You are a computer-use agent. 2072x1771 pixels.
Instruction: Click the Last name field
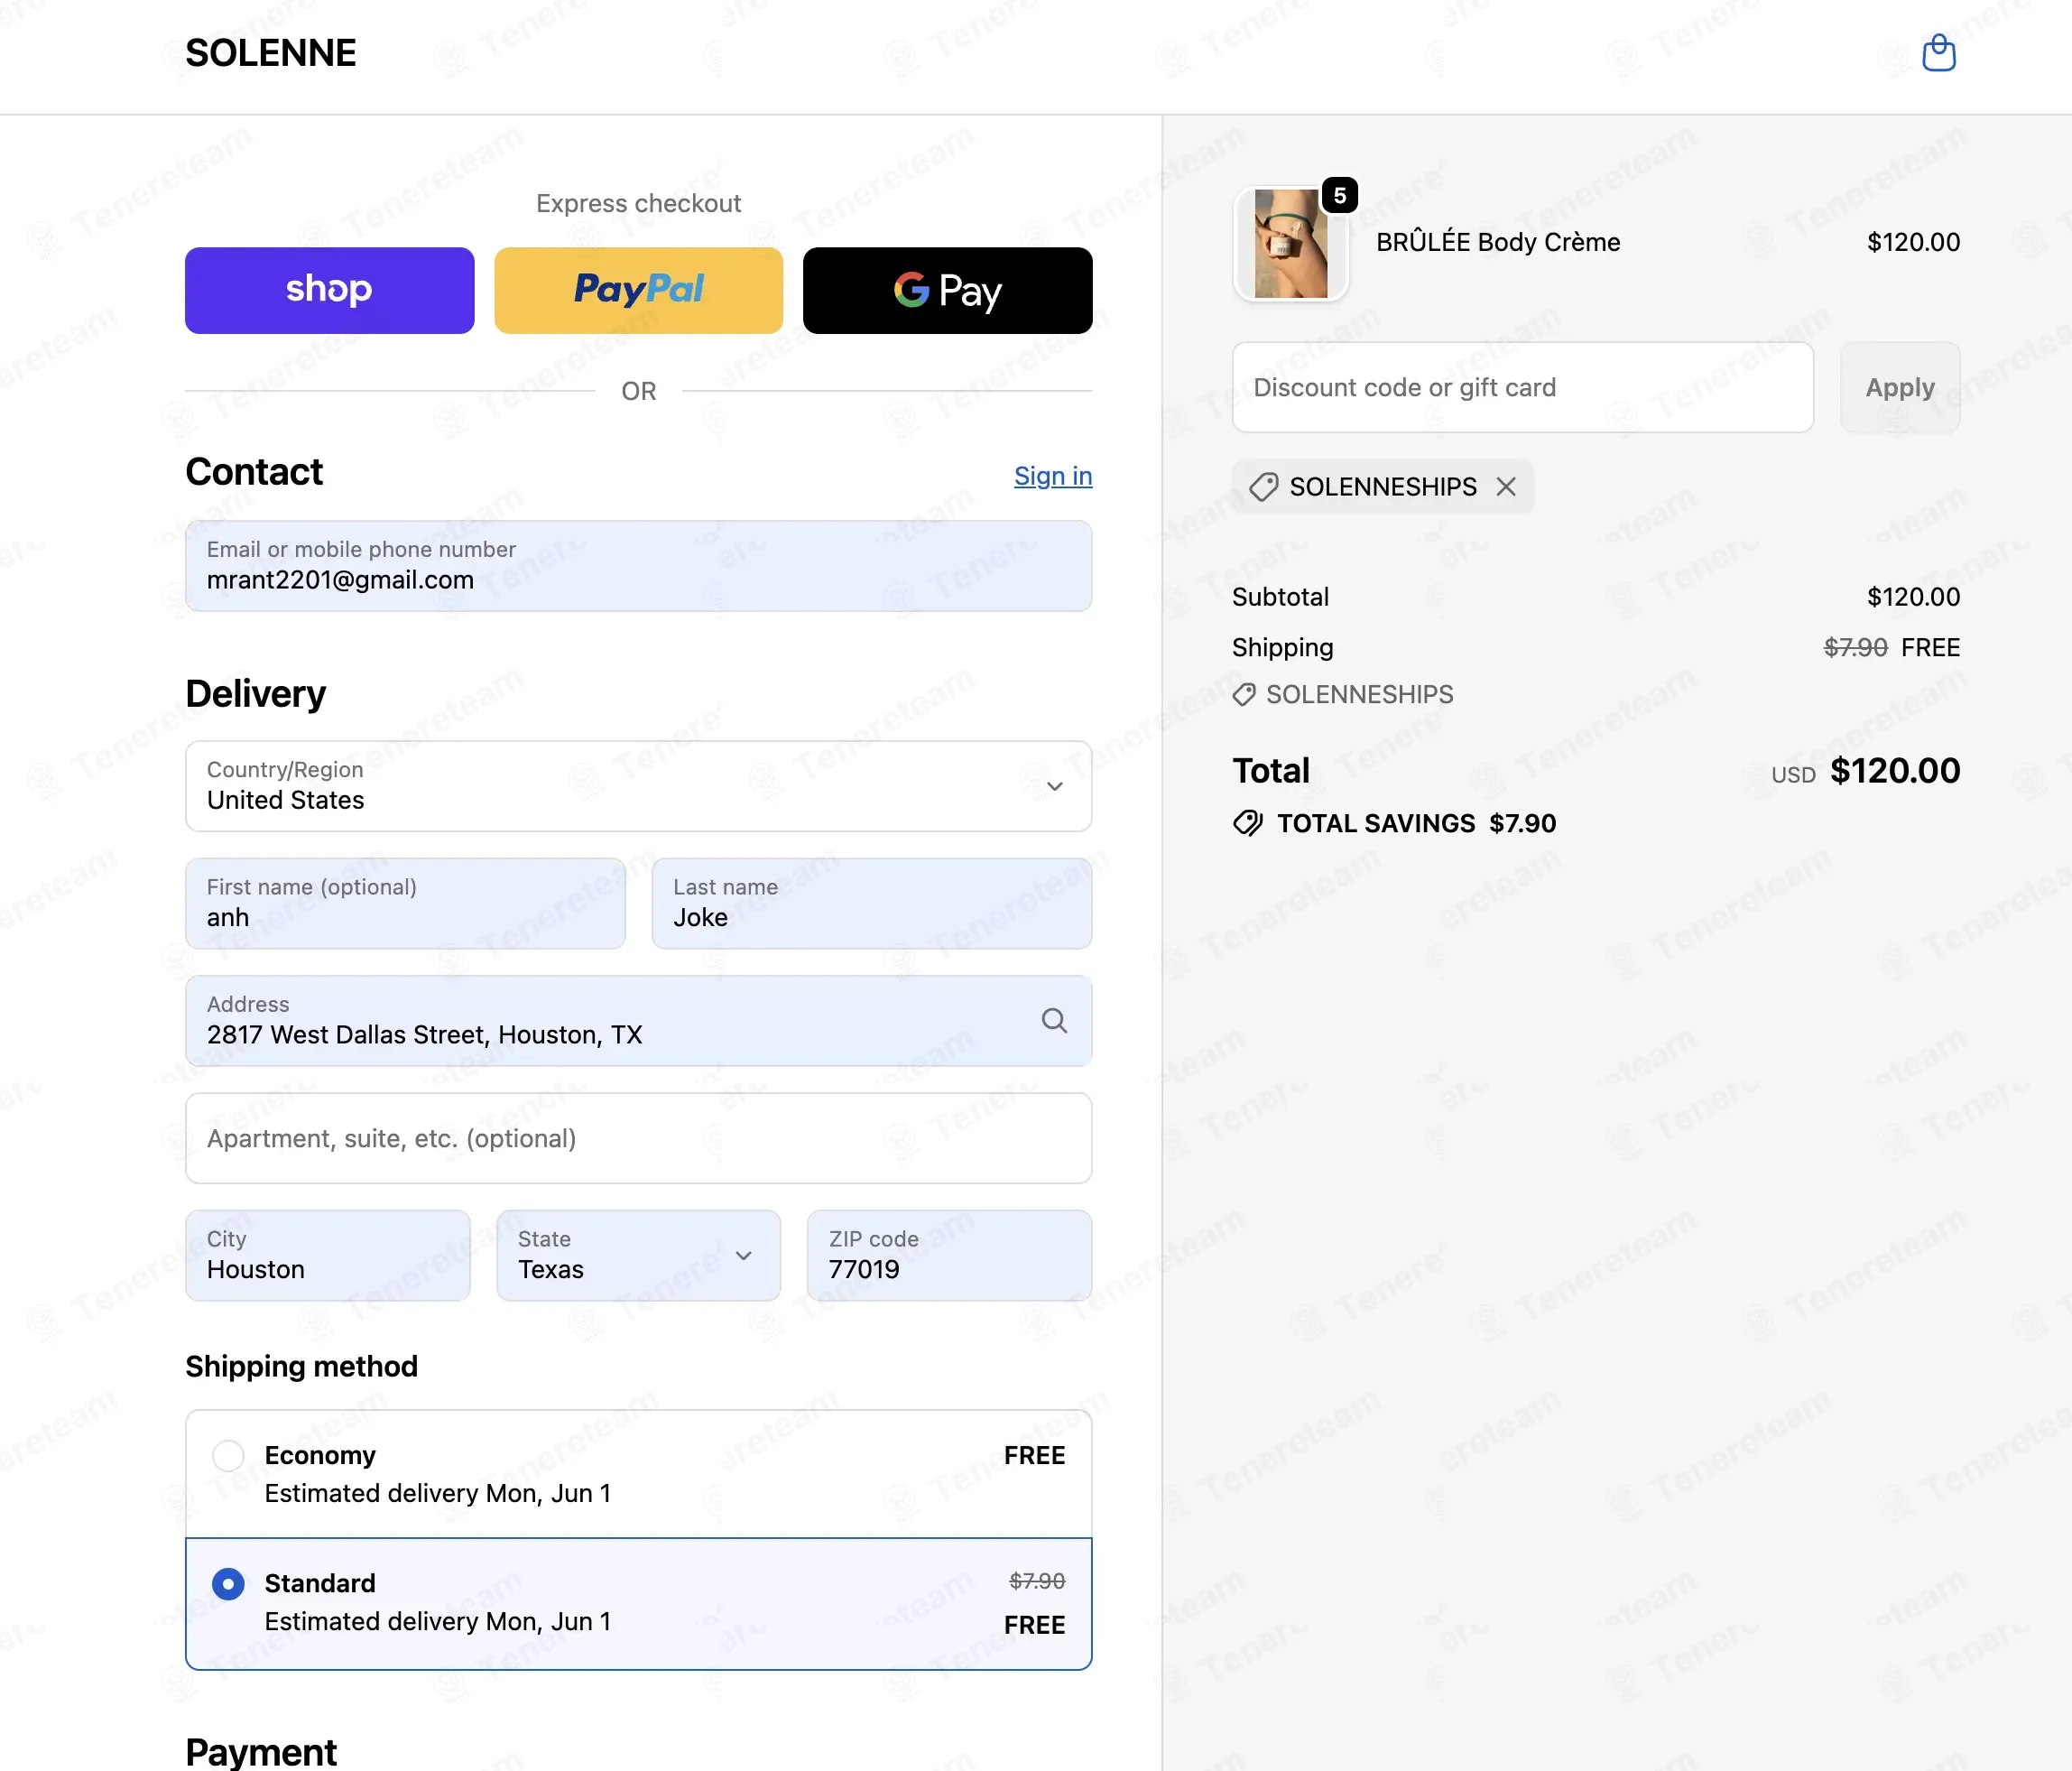[872, 903]
